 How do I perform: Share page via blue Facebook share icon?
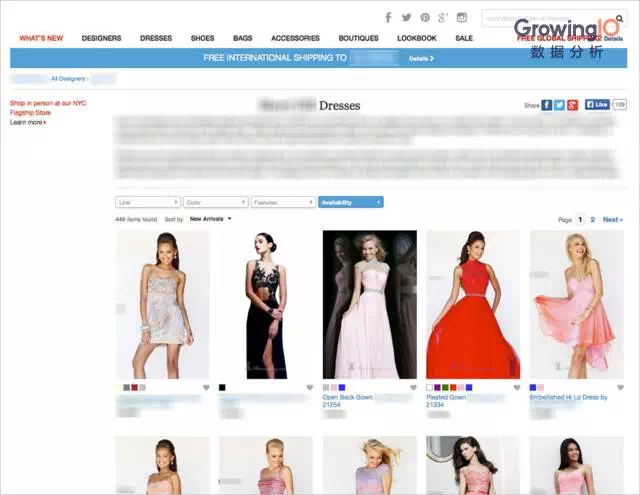point(547,105)
